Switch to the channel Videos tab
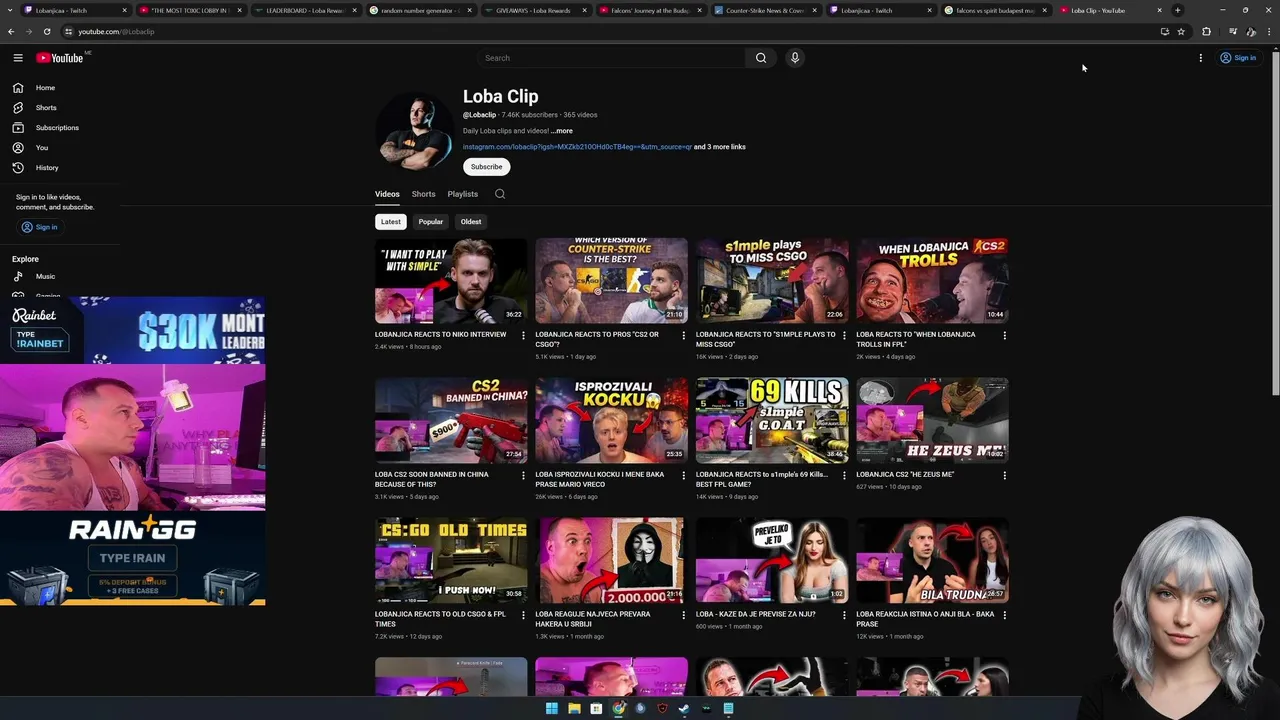 387,194
